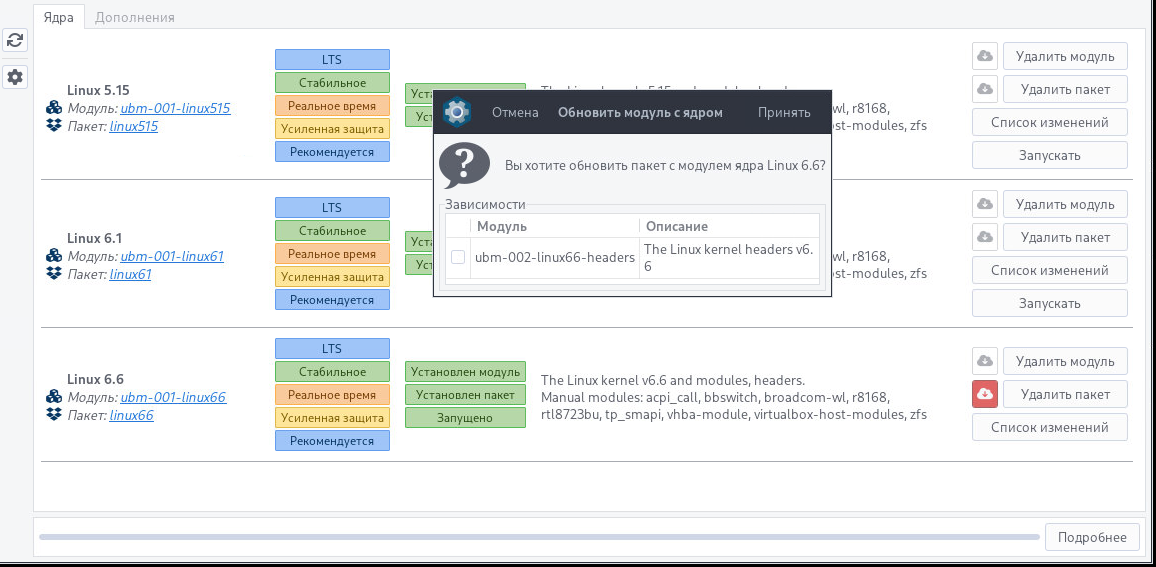
Task: Open the ubm-001-linux61 module link
Action: [x=172, y=256]
